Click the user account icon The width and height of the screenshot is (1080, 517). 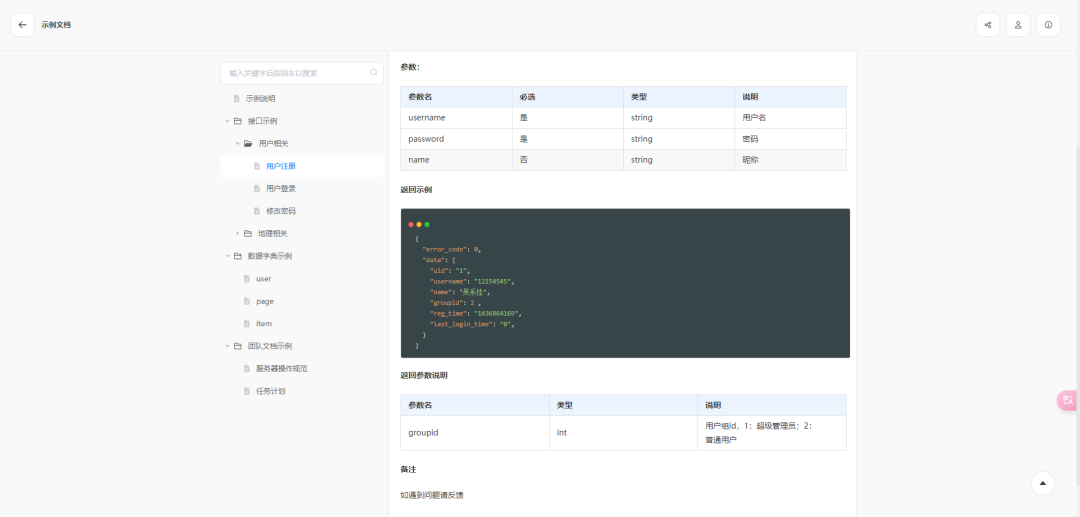tap(1018, 25)
